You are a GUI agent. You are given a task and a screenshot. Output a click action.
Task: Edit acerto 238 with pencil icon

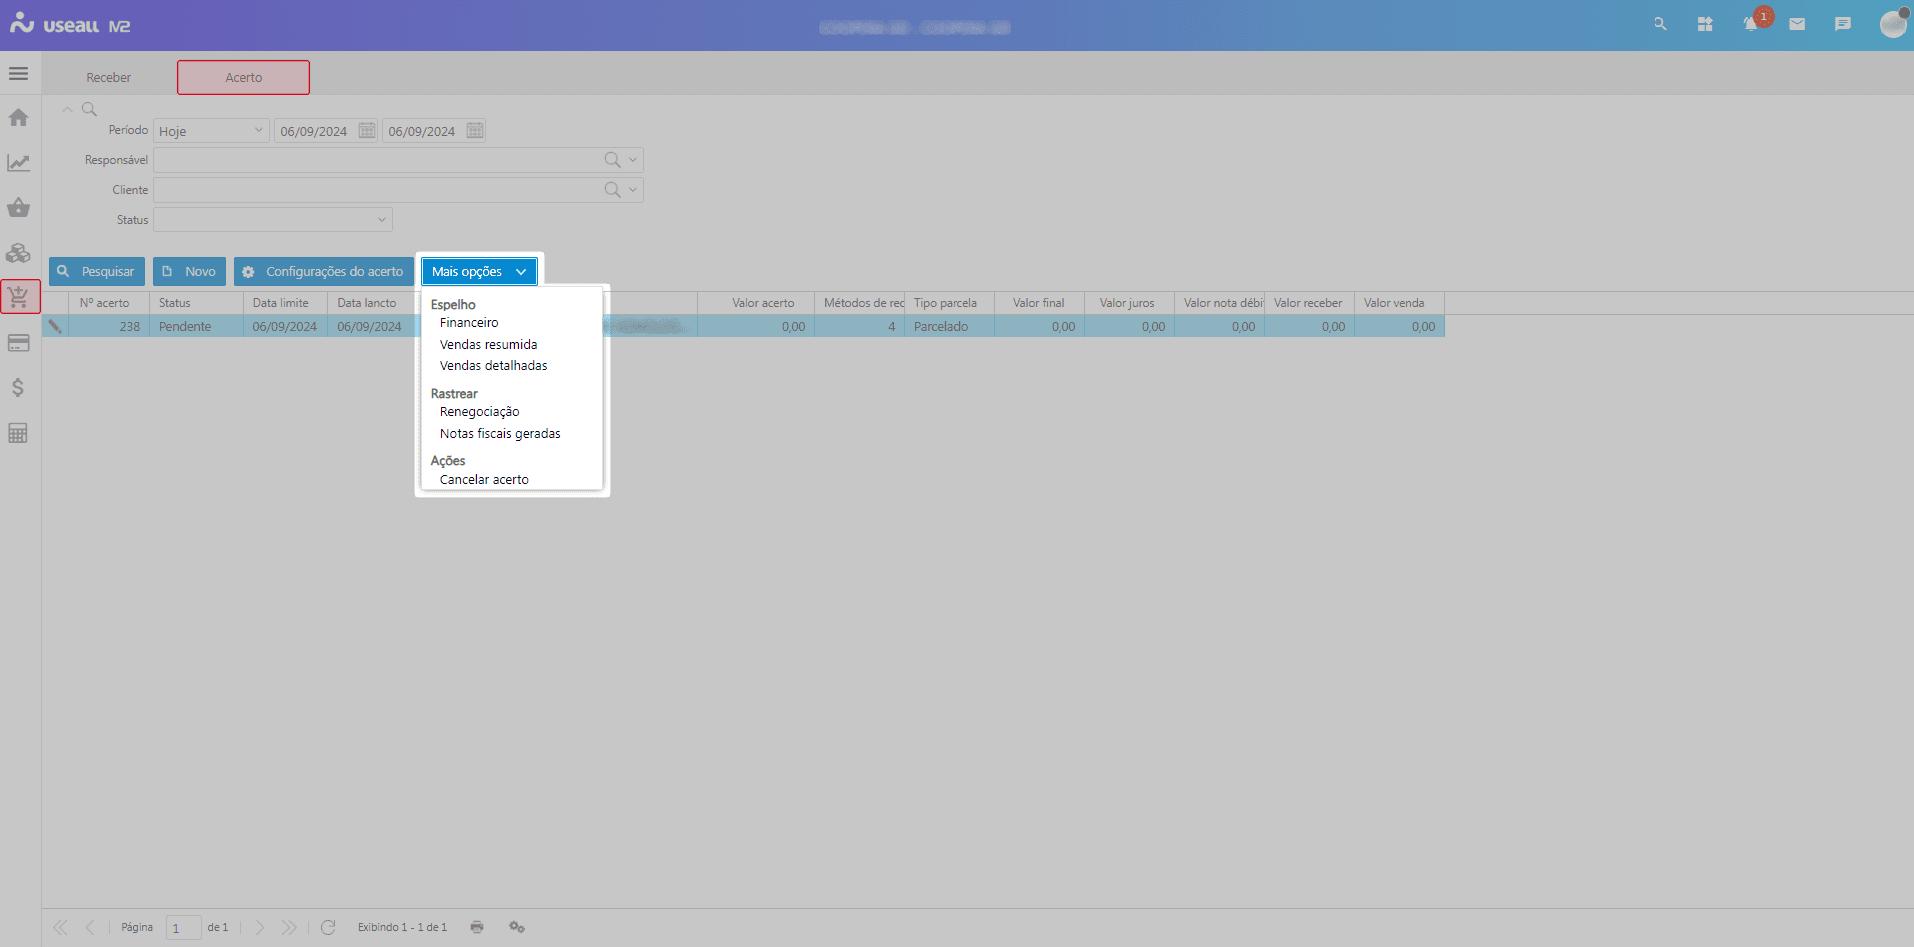(x=55, y=326)
